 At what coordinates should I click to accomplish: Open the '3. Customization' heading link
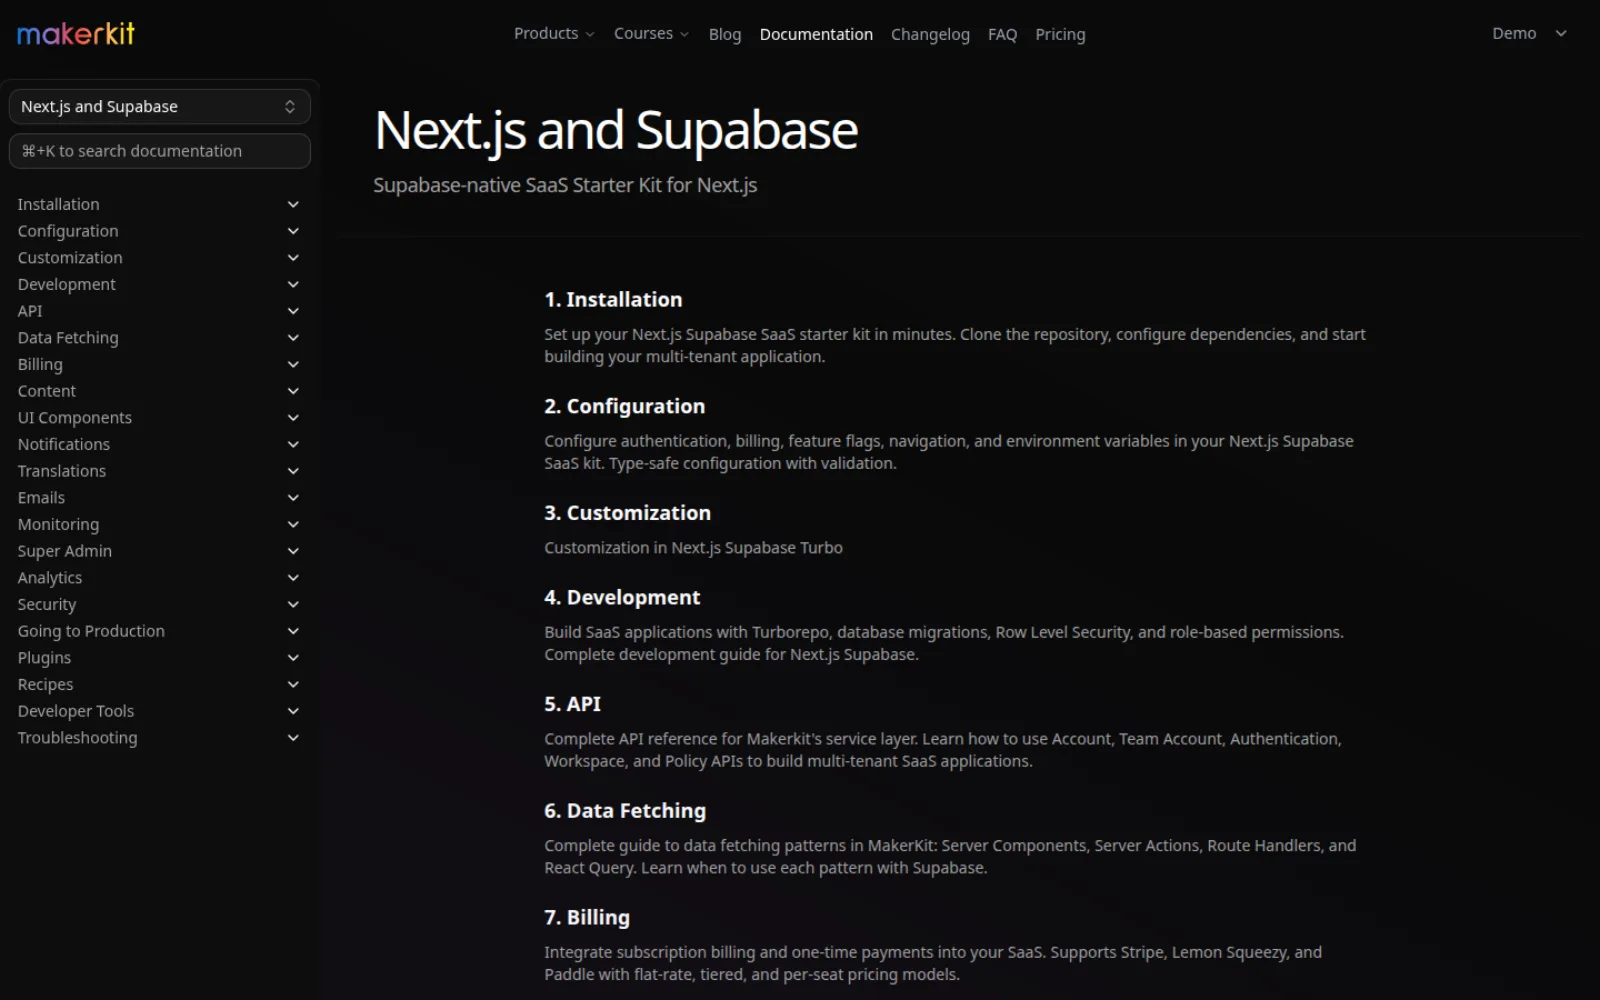pos(628,513)
